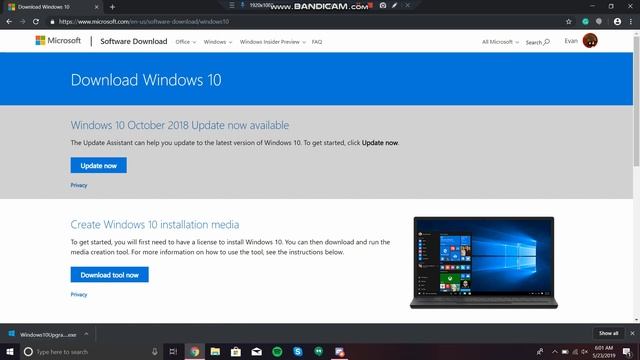Click the taskbar clock showing 6:01 AM
640x360 pixels.
pyautogui.click(x=604, y=351)
